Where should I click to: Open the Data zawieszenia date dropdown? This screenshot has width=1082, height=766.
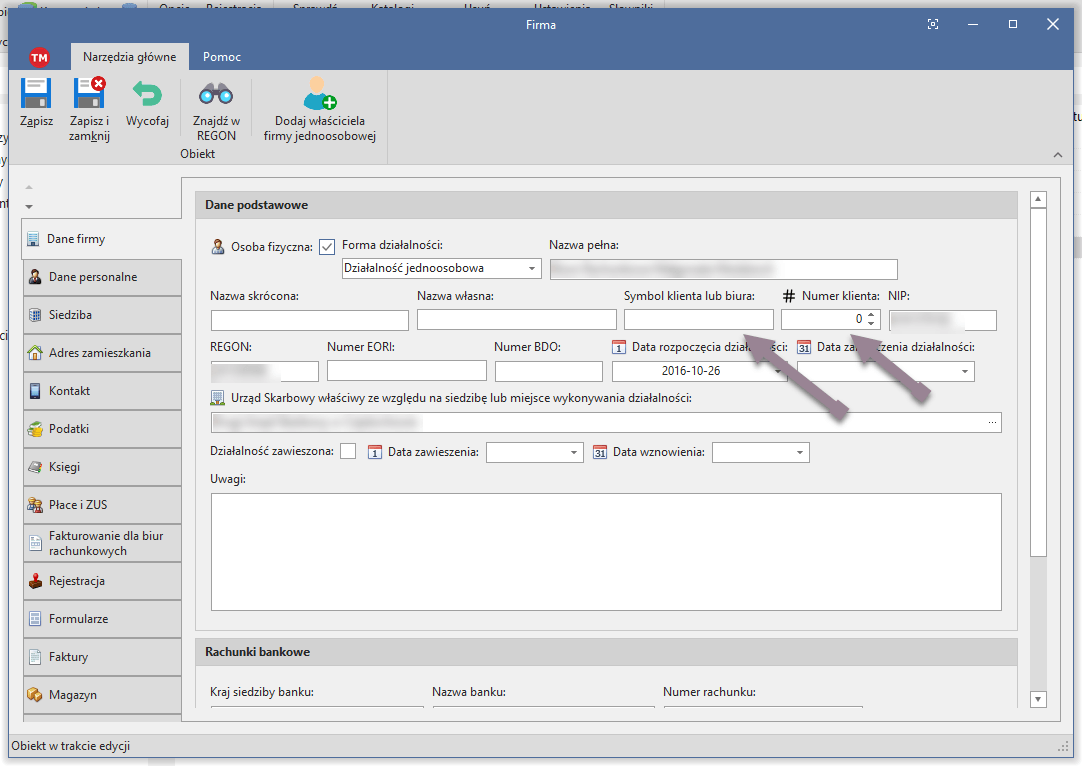click(574, 453)
